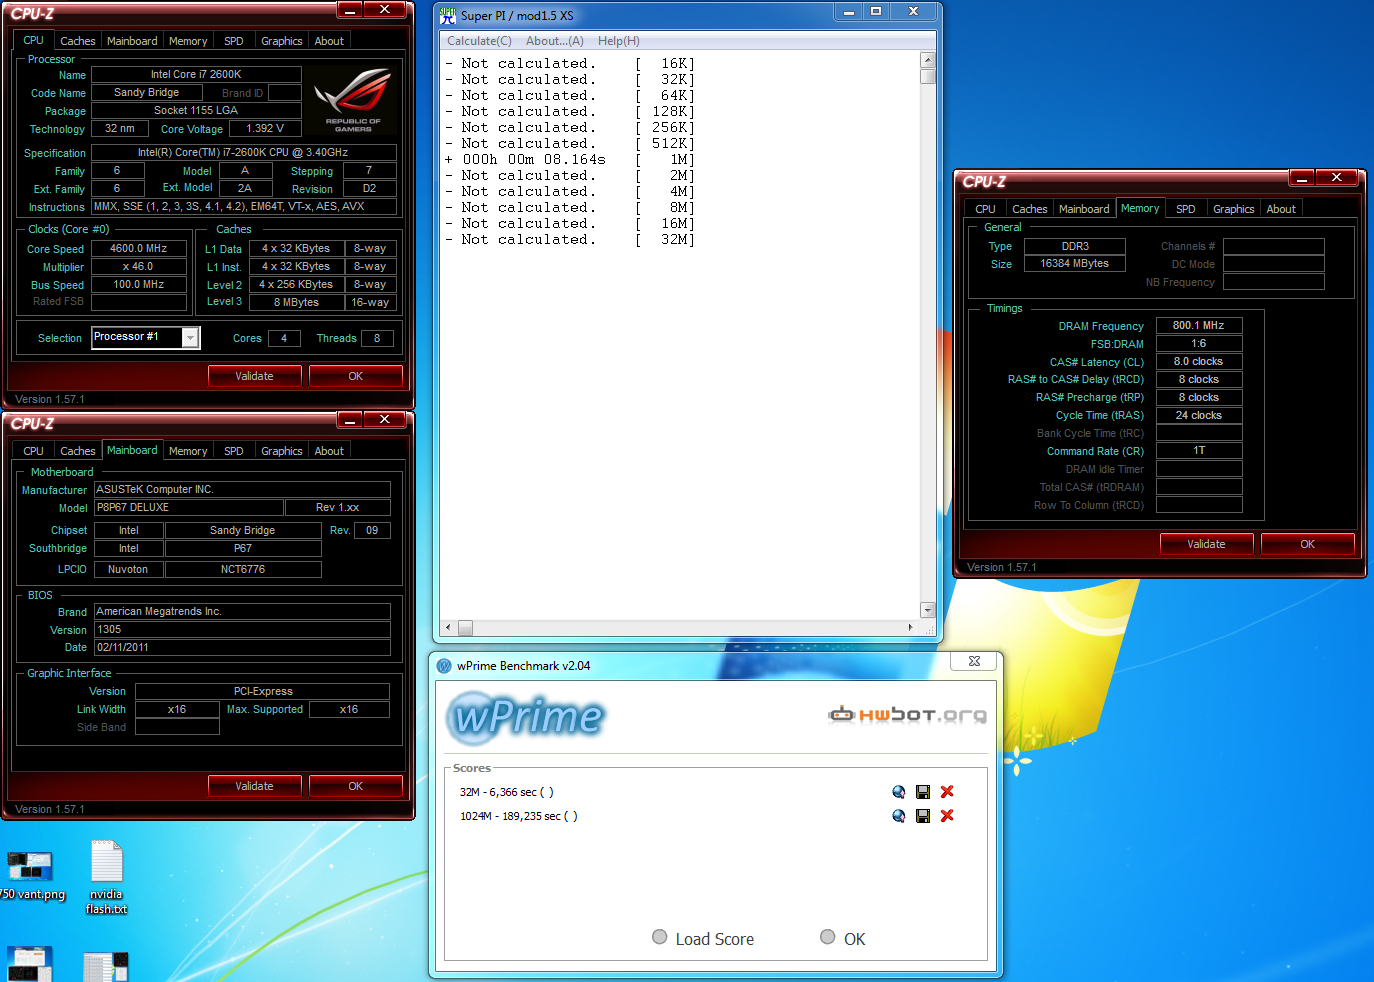Click the Super PI vertical scrollbar thumb
Image resolution: width=1374 pixels, height=982 pixels.
pos(927,76)
